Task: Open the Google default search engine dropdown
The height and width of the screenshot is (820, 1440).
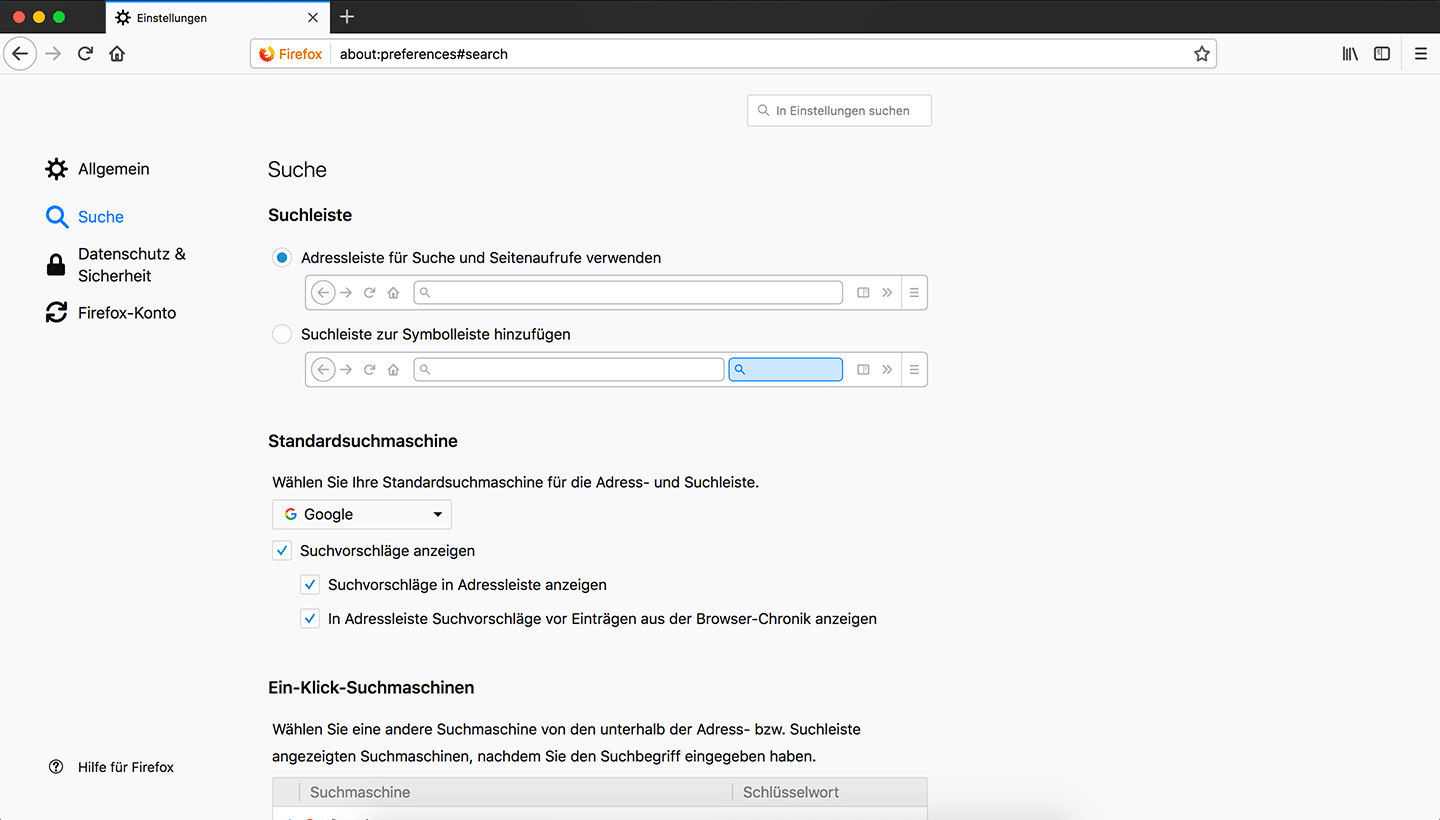Action: point(362,514)
